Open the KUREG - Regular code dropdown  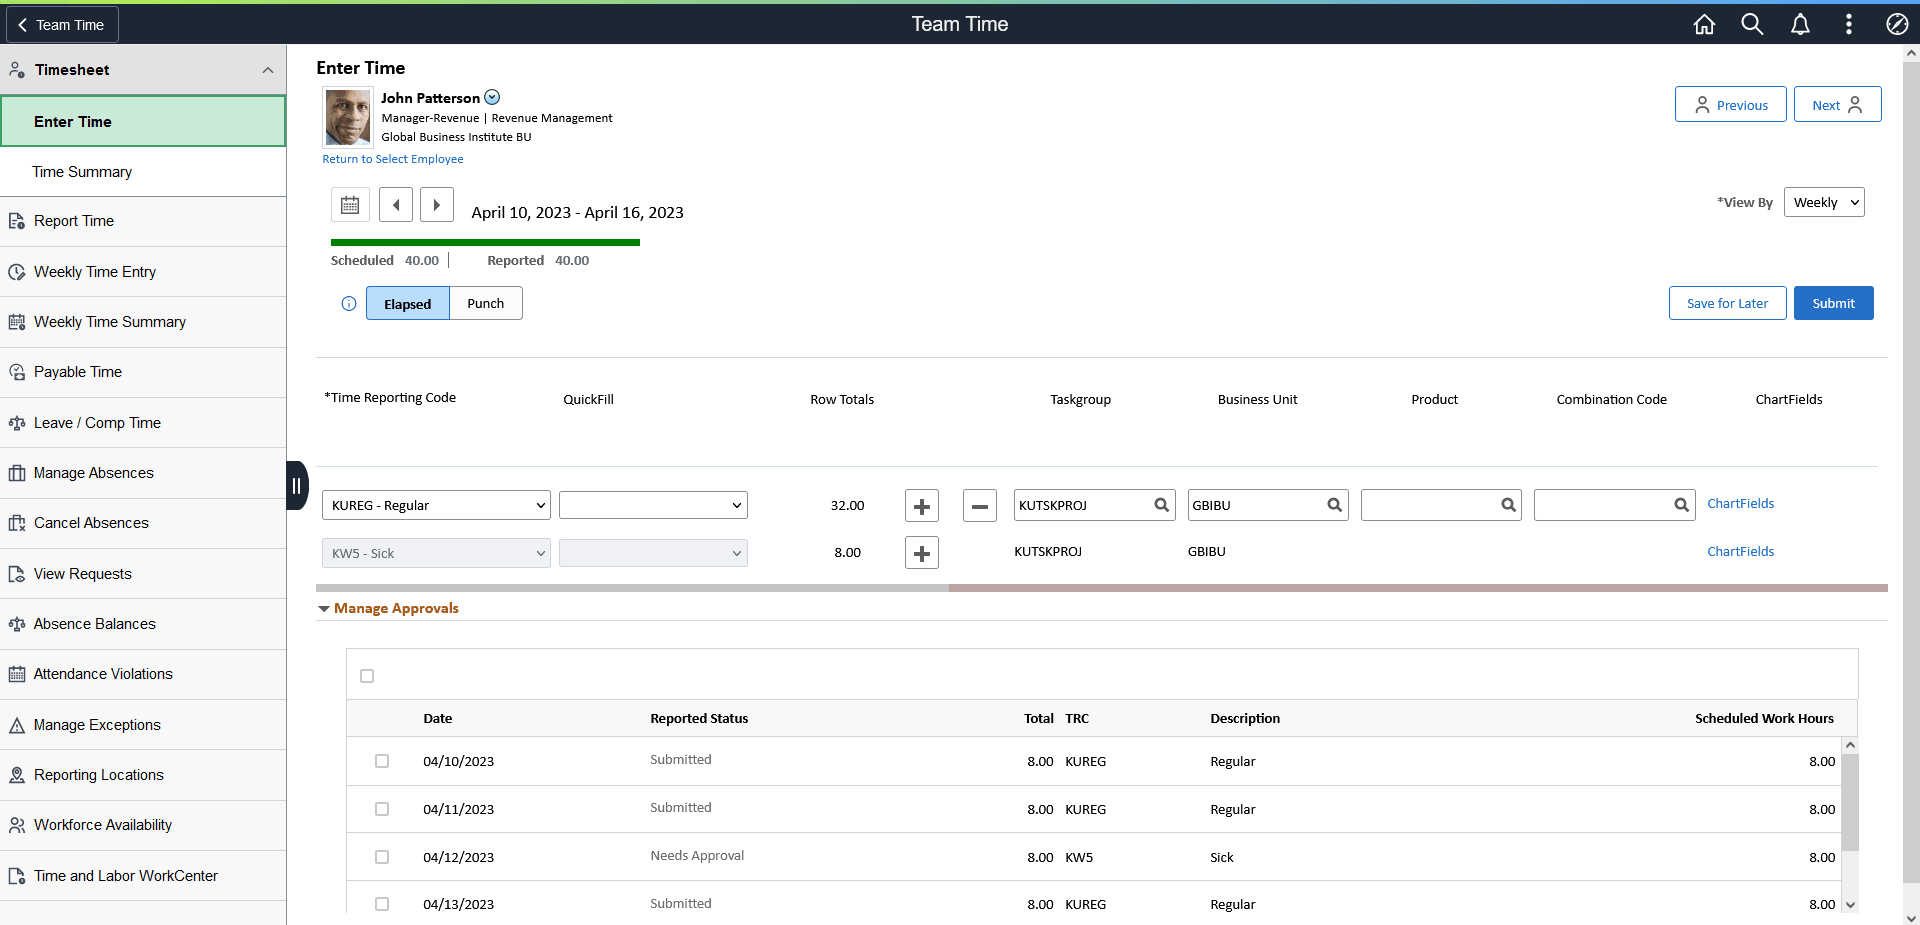[436, 505]
